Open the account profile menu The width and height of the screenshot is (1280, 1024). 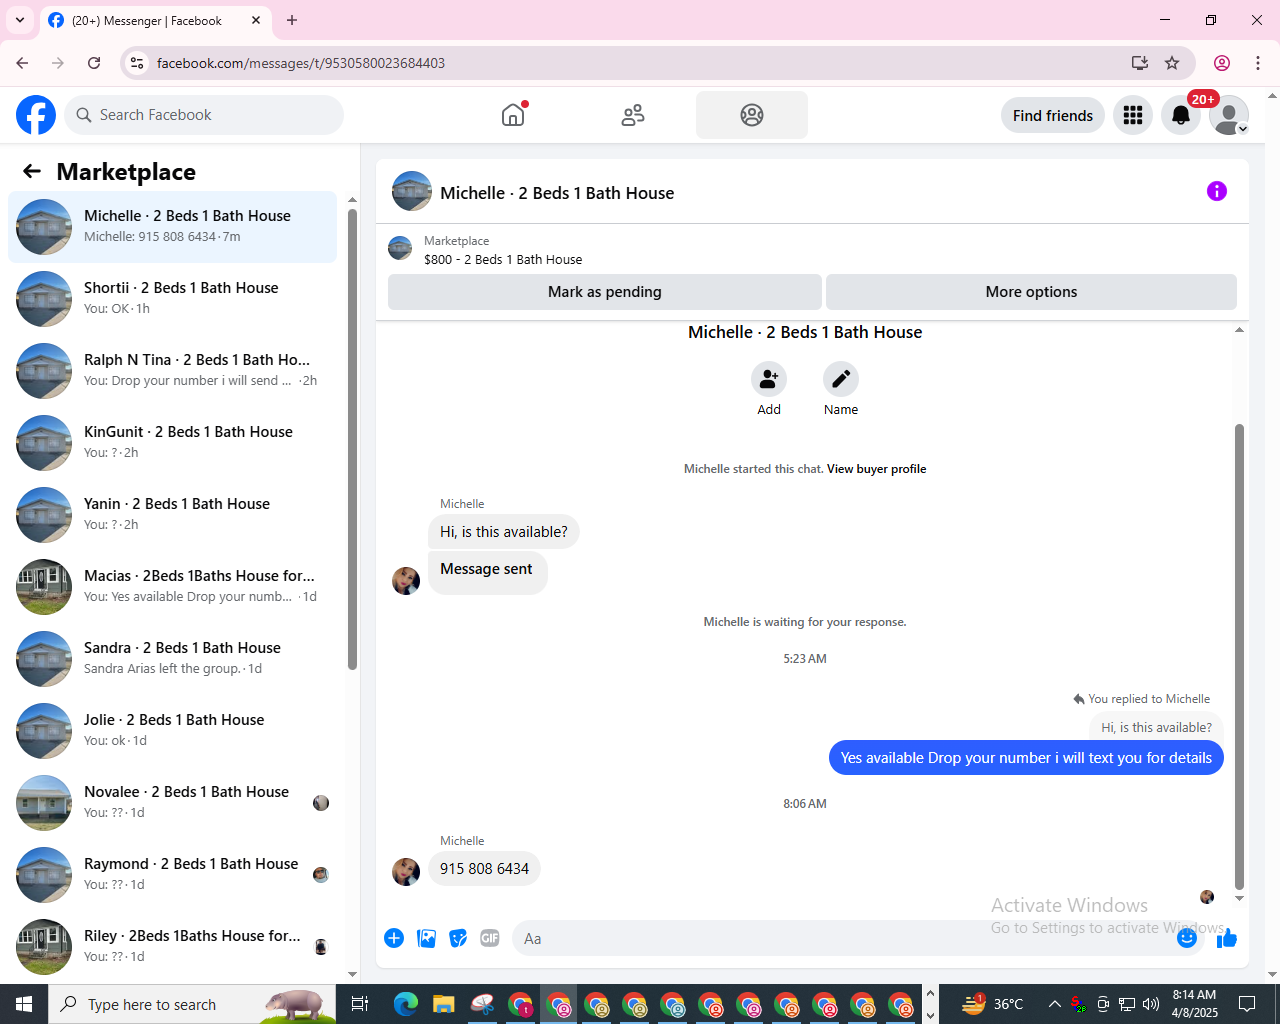[1229, 115]
